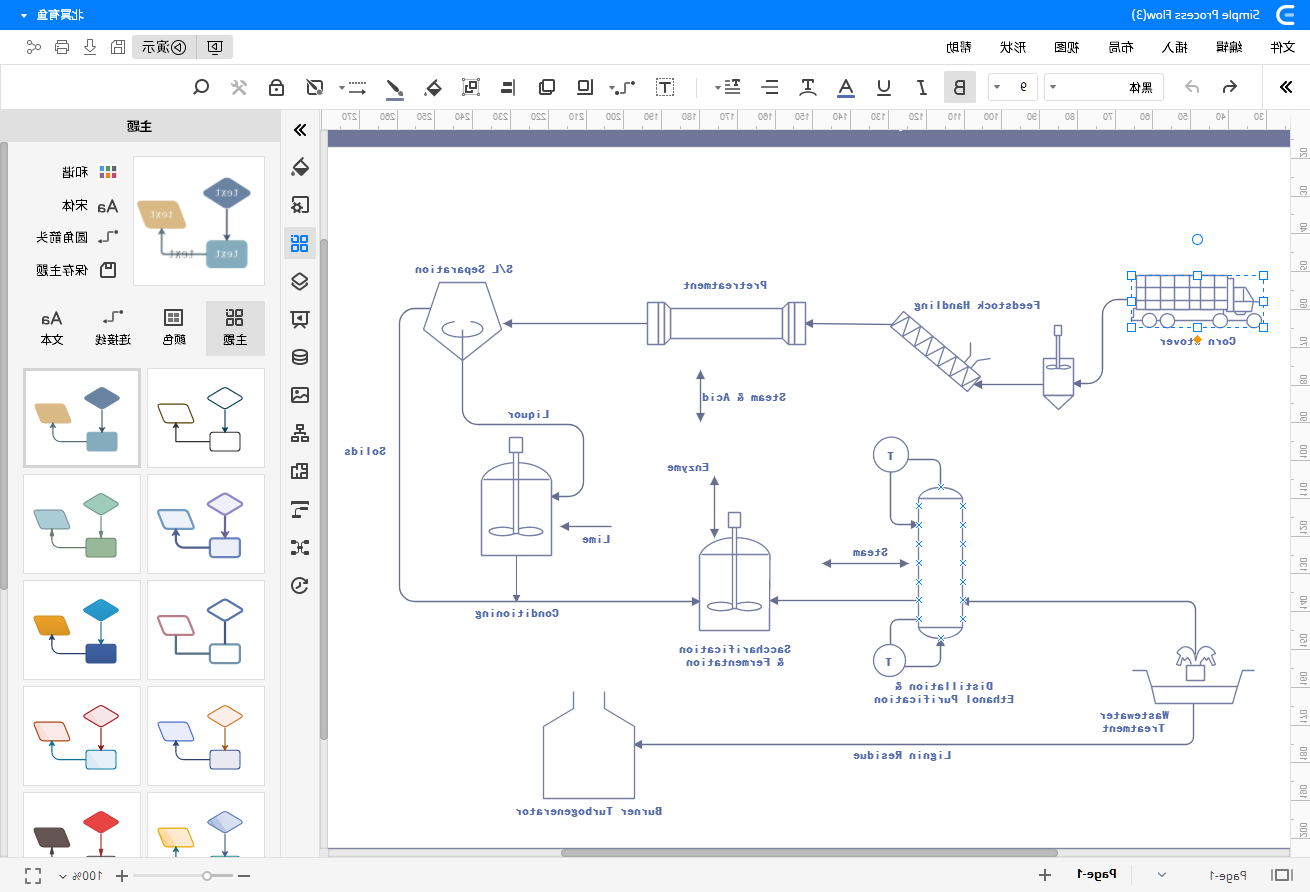Open the line spacing dropdown
The width and height of the screenshot is (1310, 892).
(x=728, y=87)
